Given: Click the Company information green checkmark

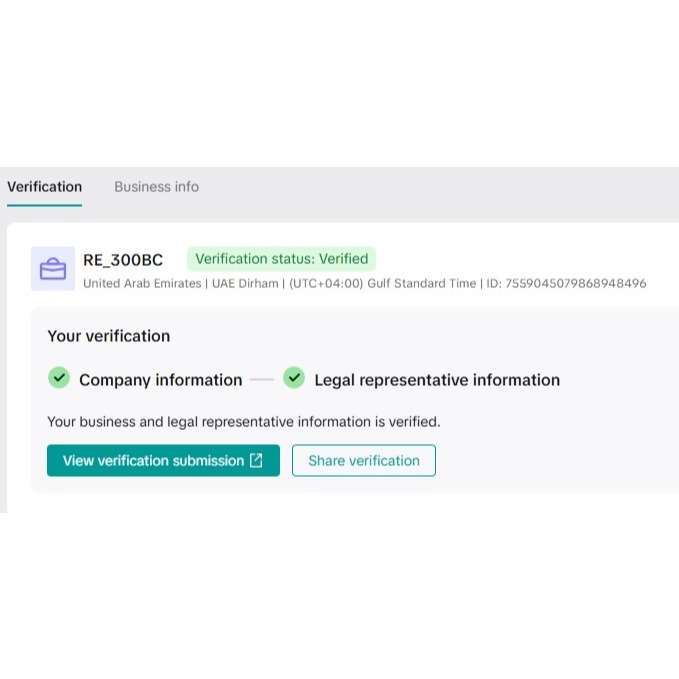Looking at the screenshot, I should click(59, 378).
